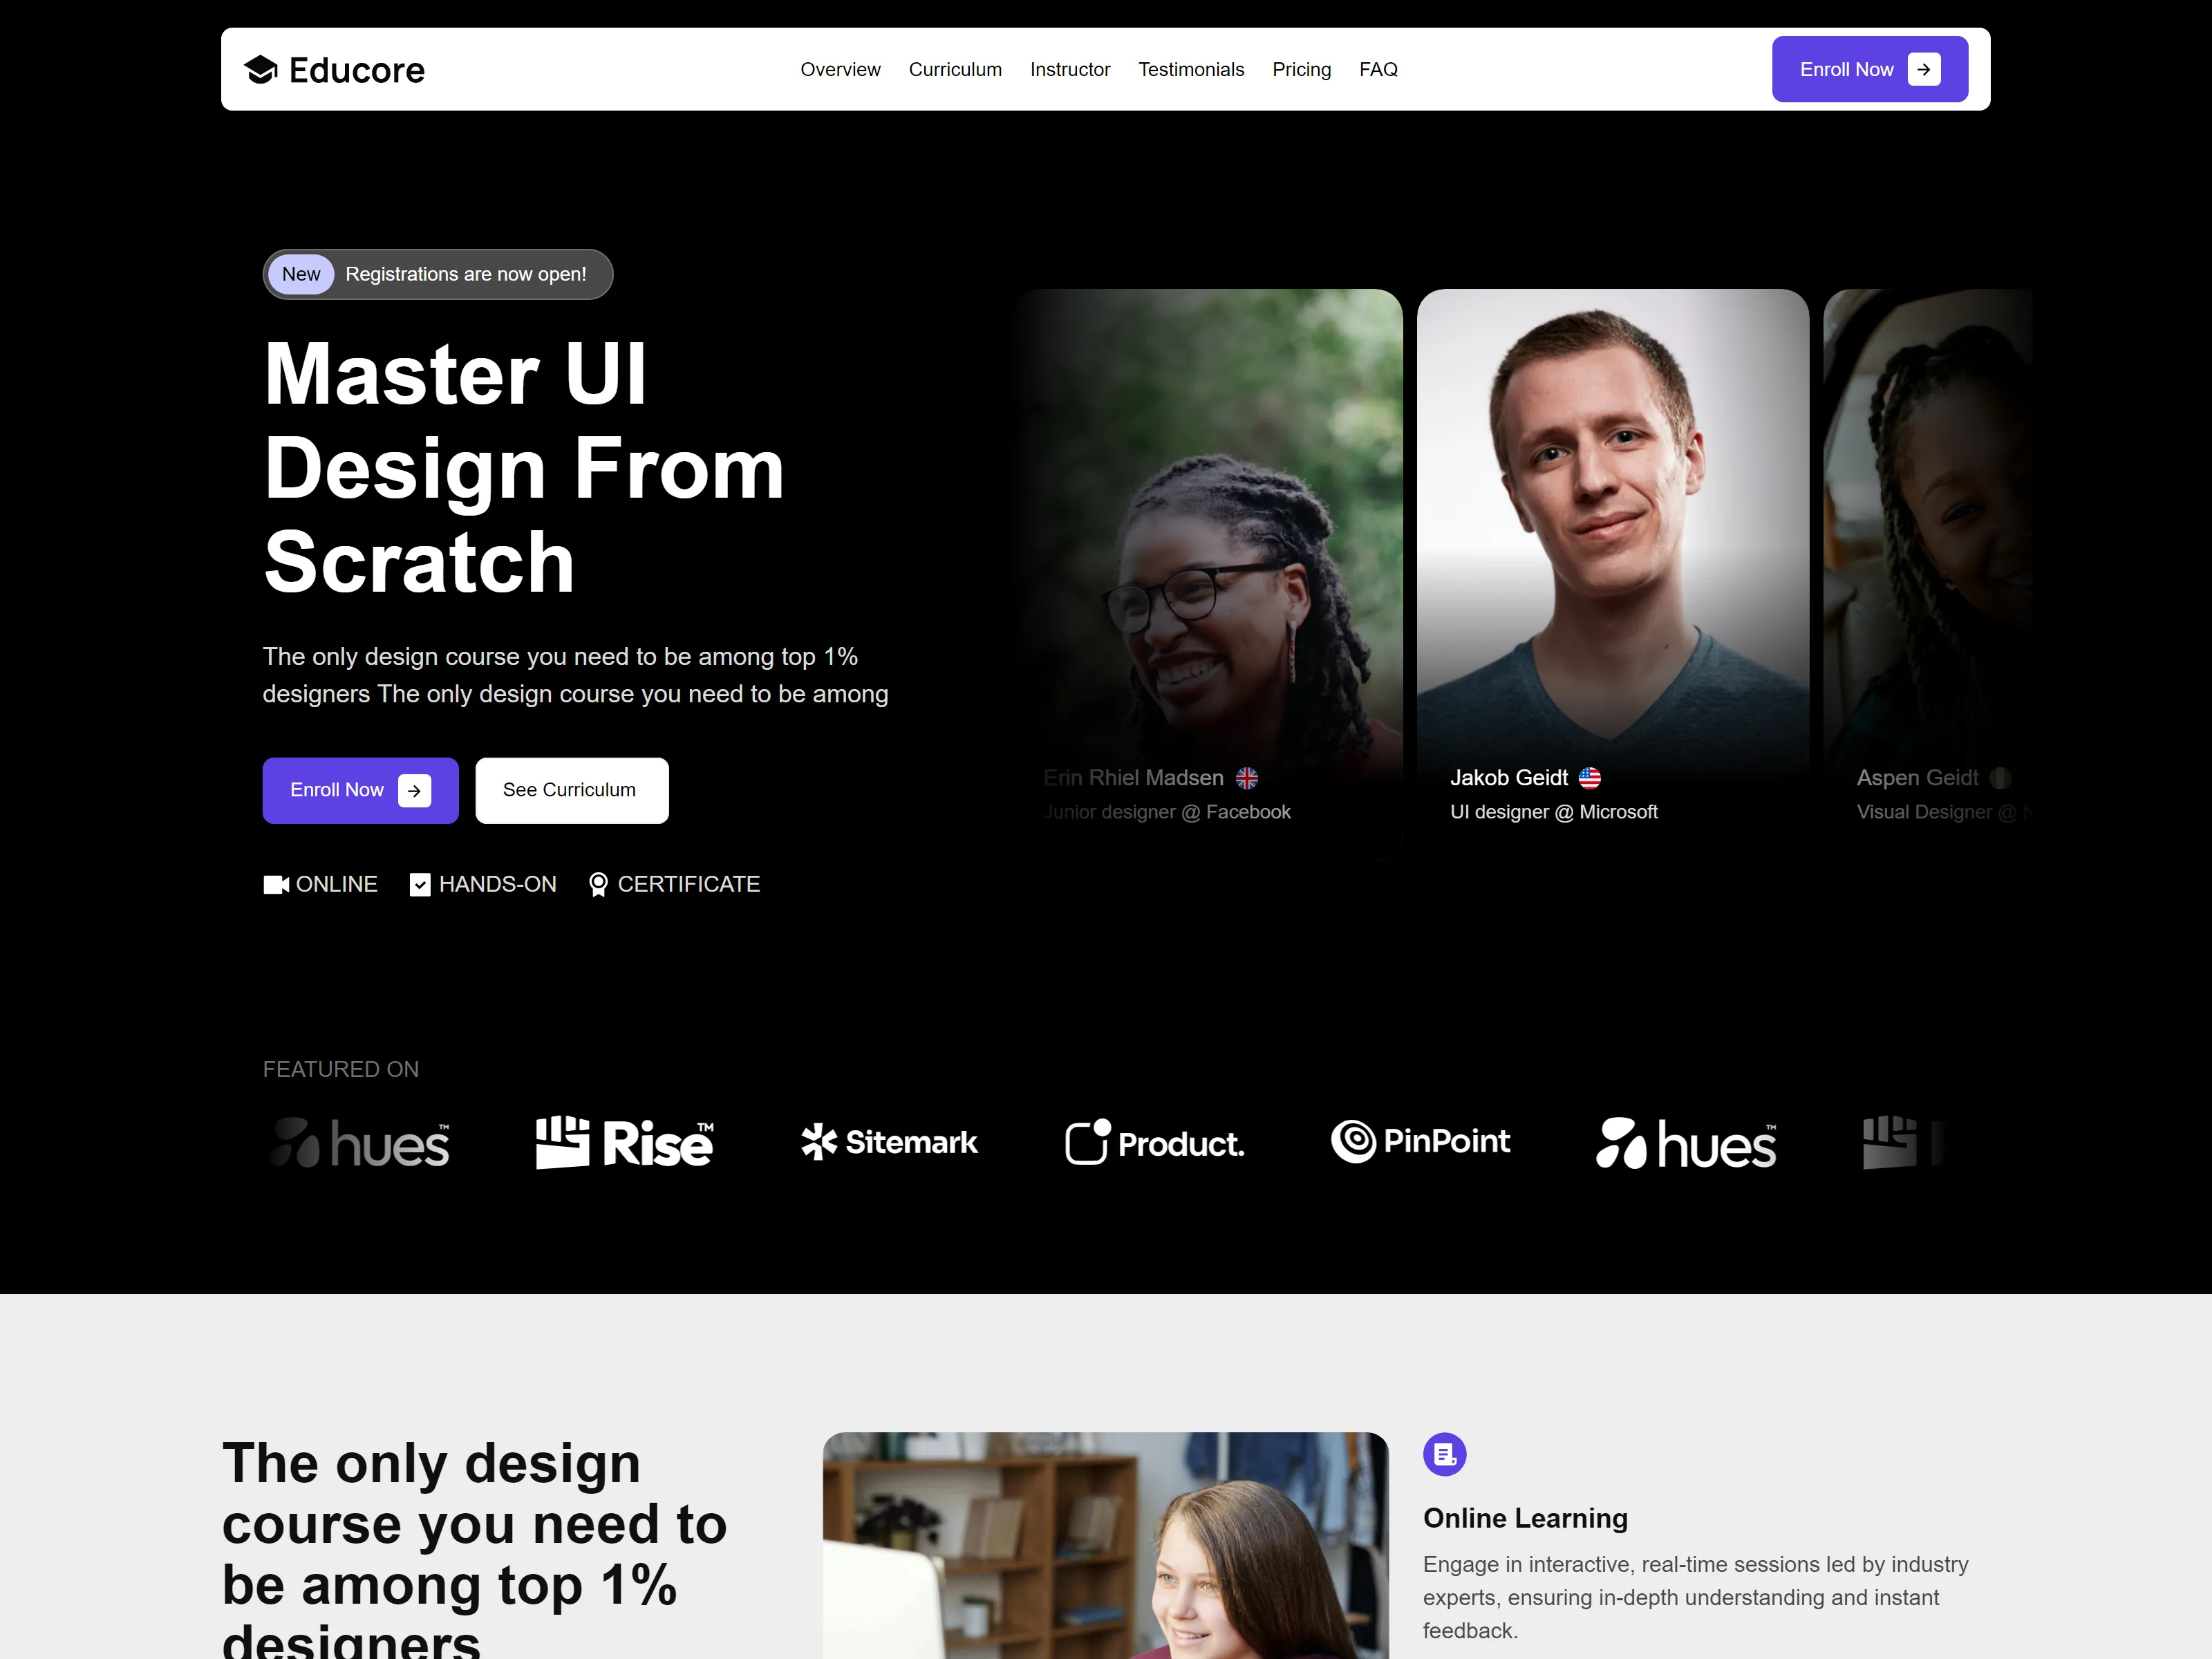Click the UK flag beside Erin Rhiel Madsen
2212x1659 pixels.
pyautogui.click(x=1247, y=778)
